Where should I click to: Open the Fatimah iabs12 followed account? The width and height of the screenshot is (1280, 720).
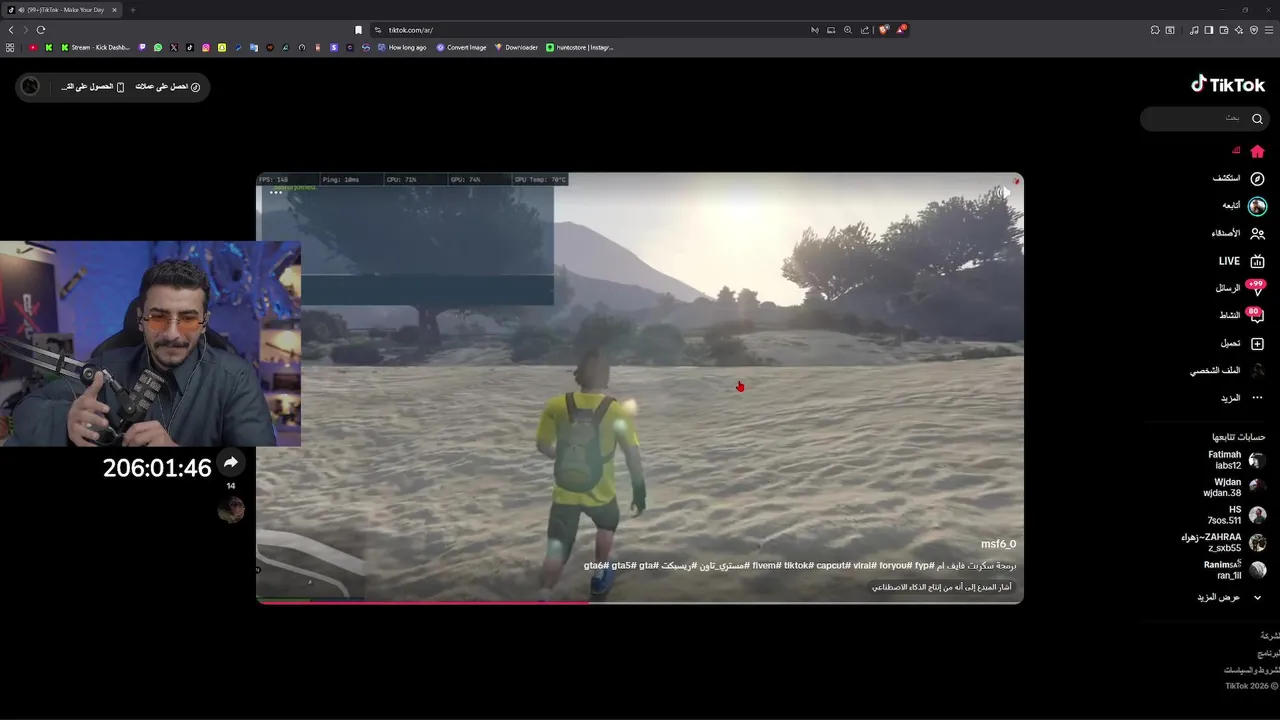coord(1236,461)
